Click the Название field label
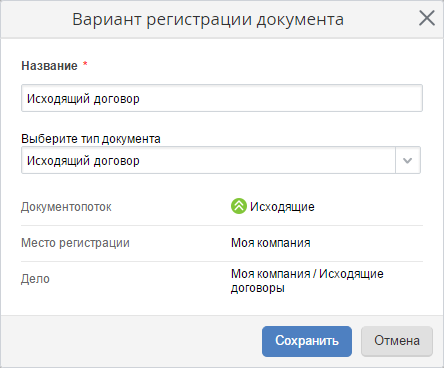 49,66
